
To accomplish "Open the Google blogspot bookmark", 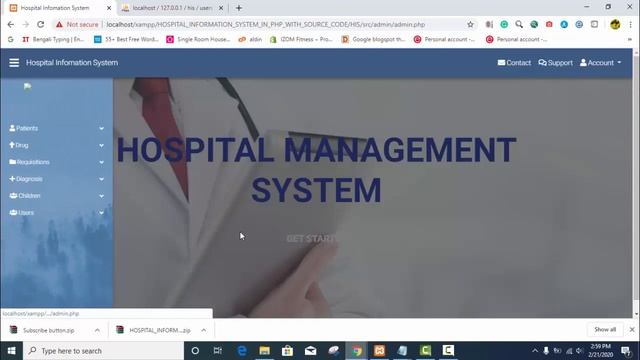I will coord(373,40).
